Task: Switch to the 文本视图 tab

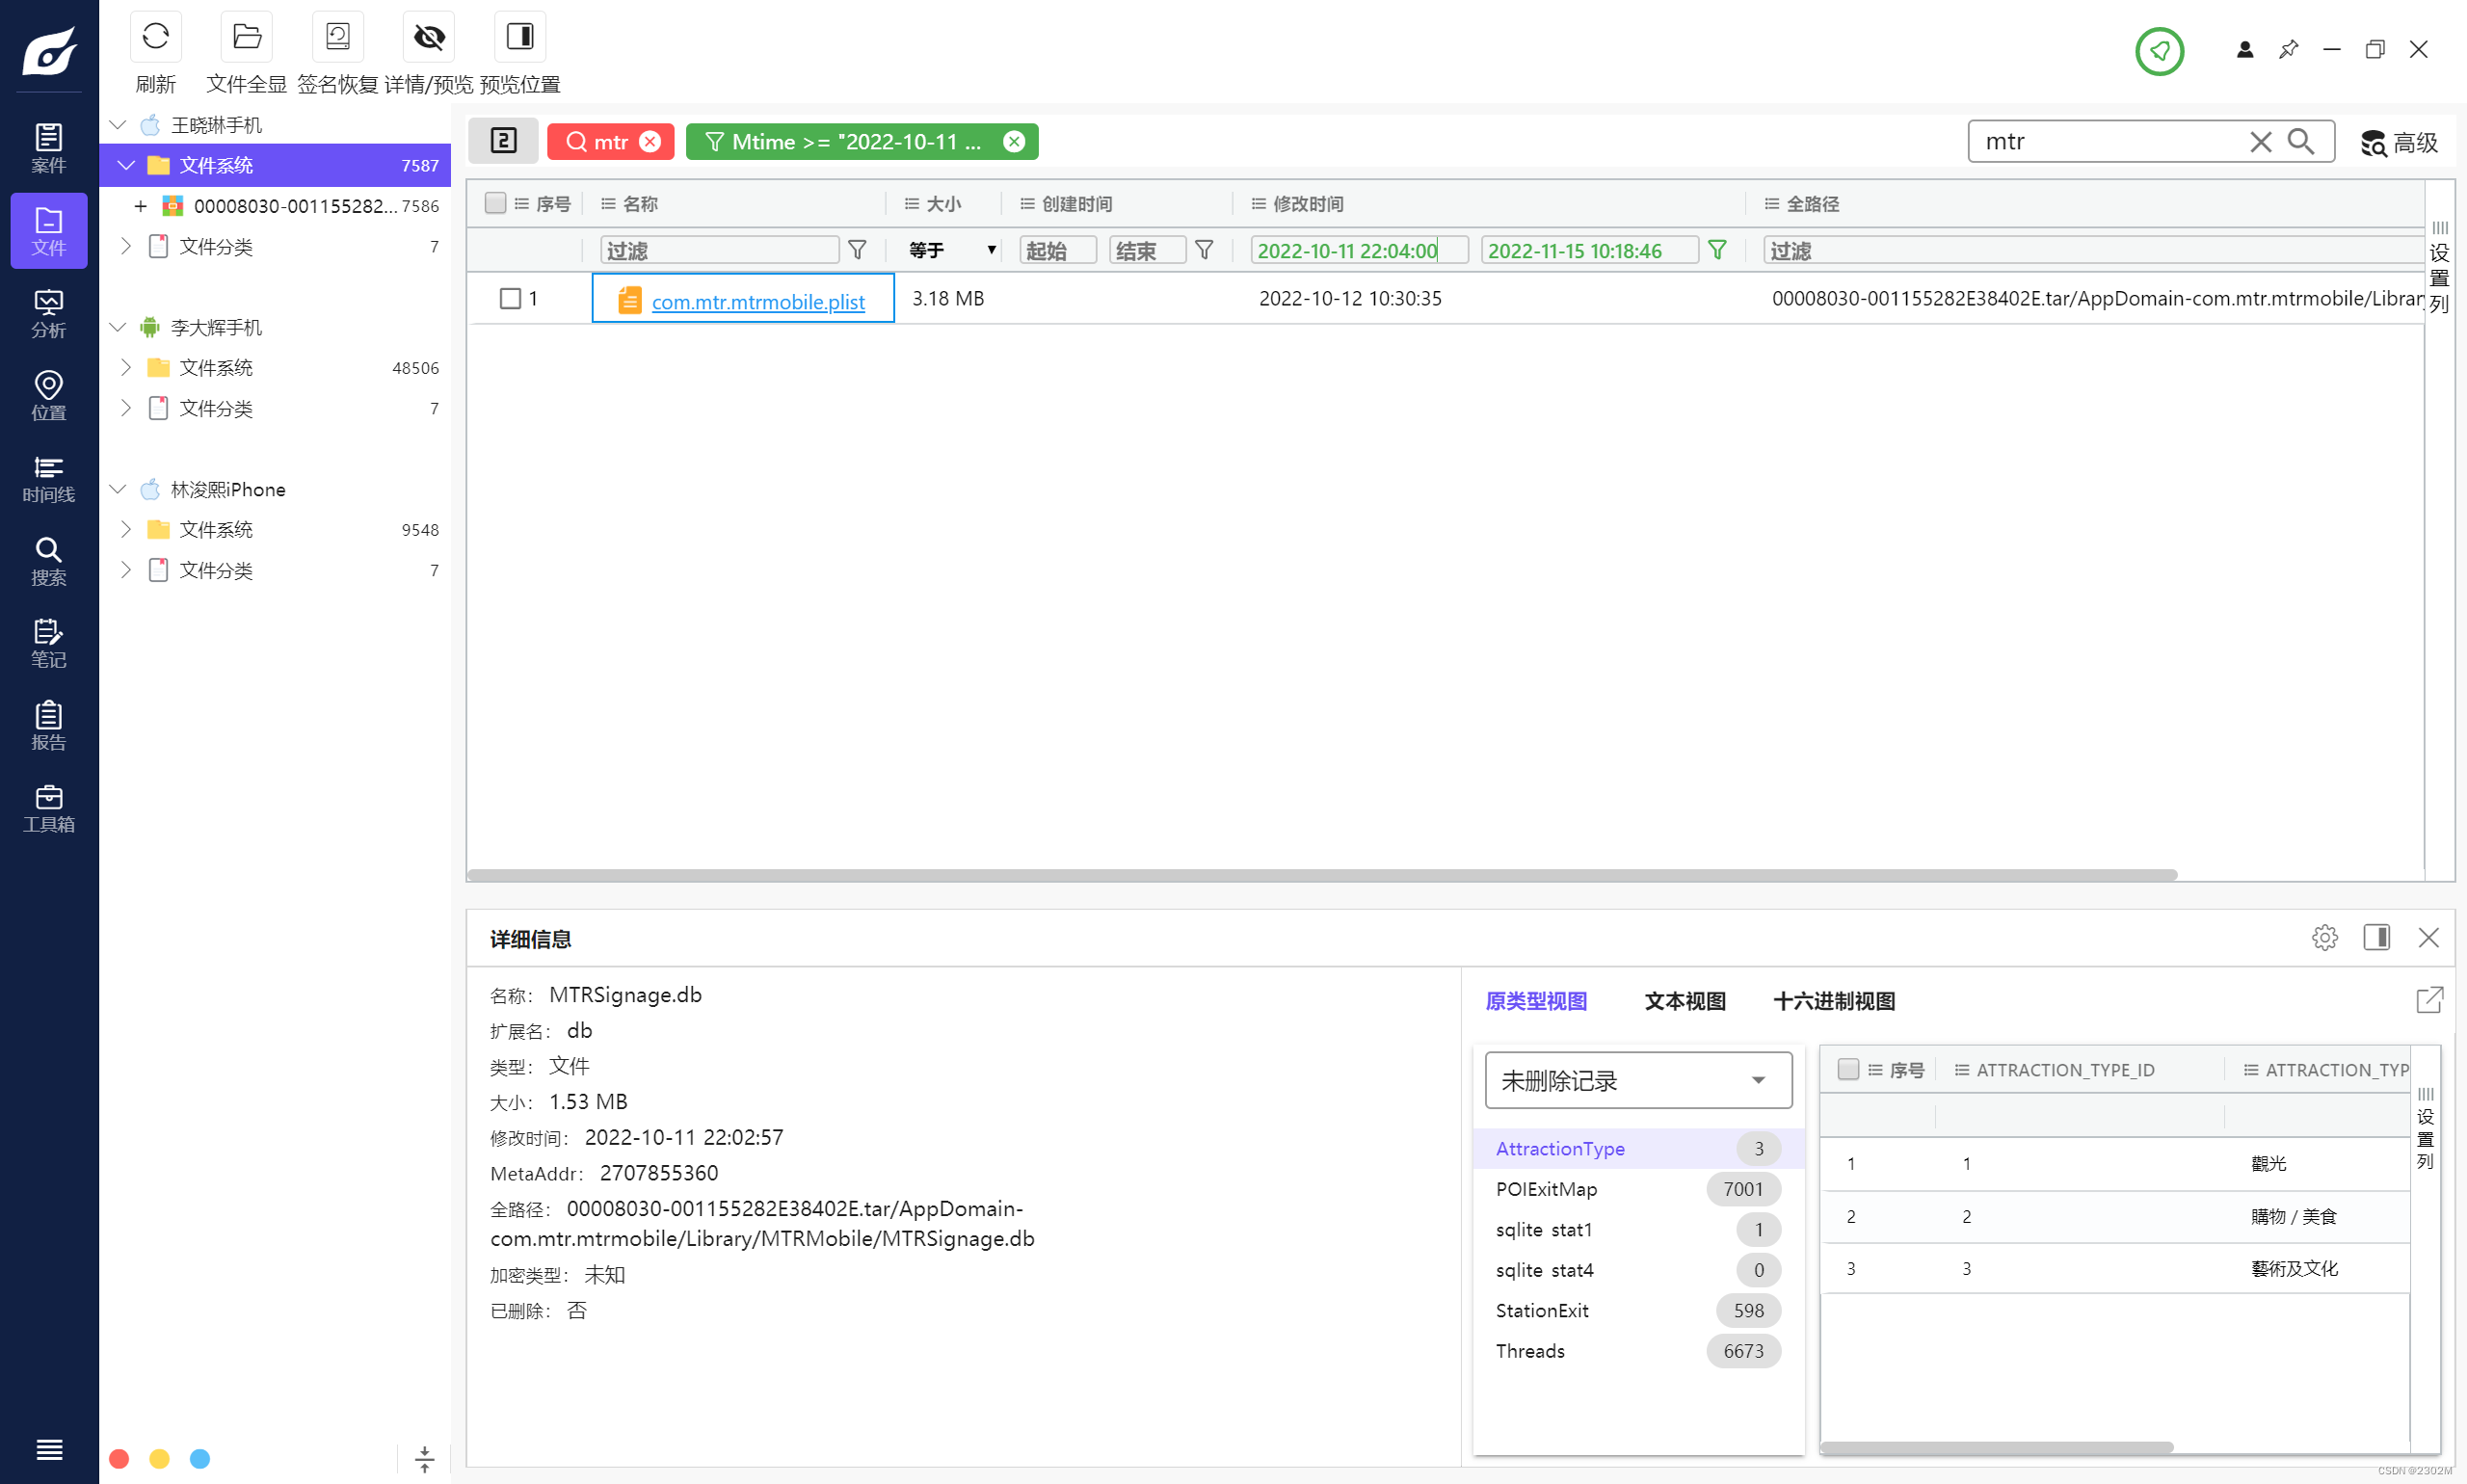Action: pos(1685,1001)
